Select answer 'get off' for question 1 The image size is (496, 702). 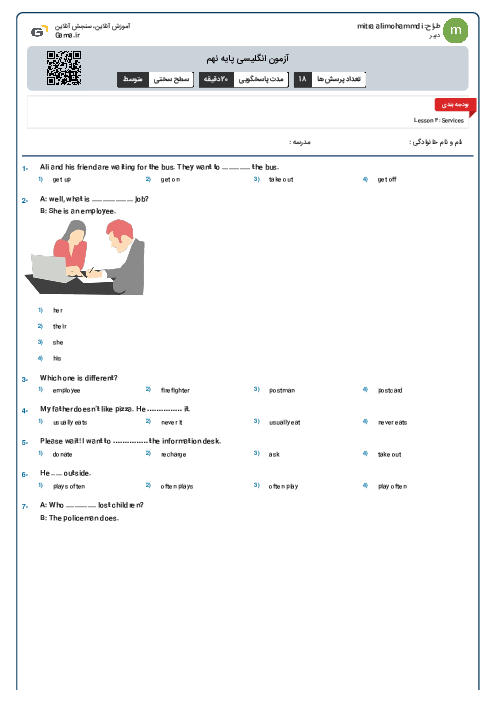coord(387,180)
